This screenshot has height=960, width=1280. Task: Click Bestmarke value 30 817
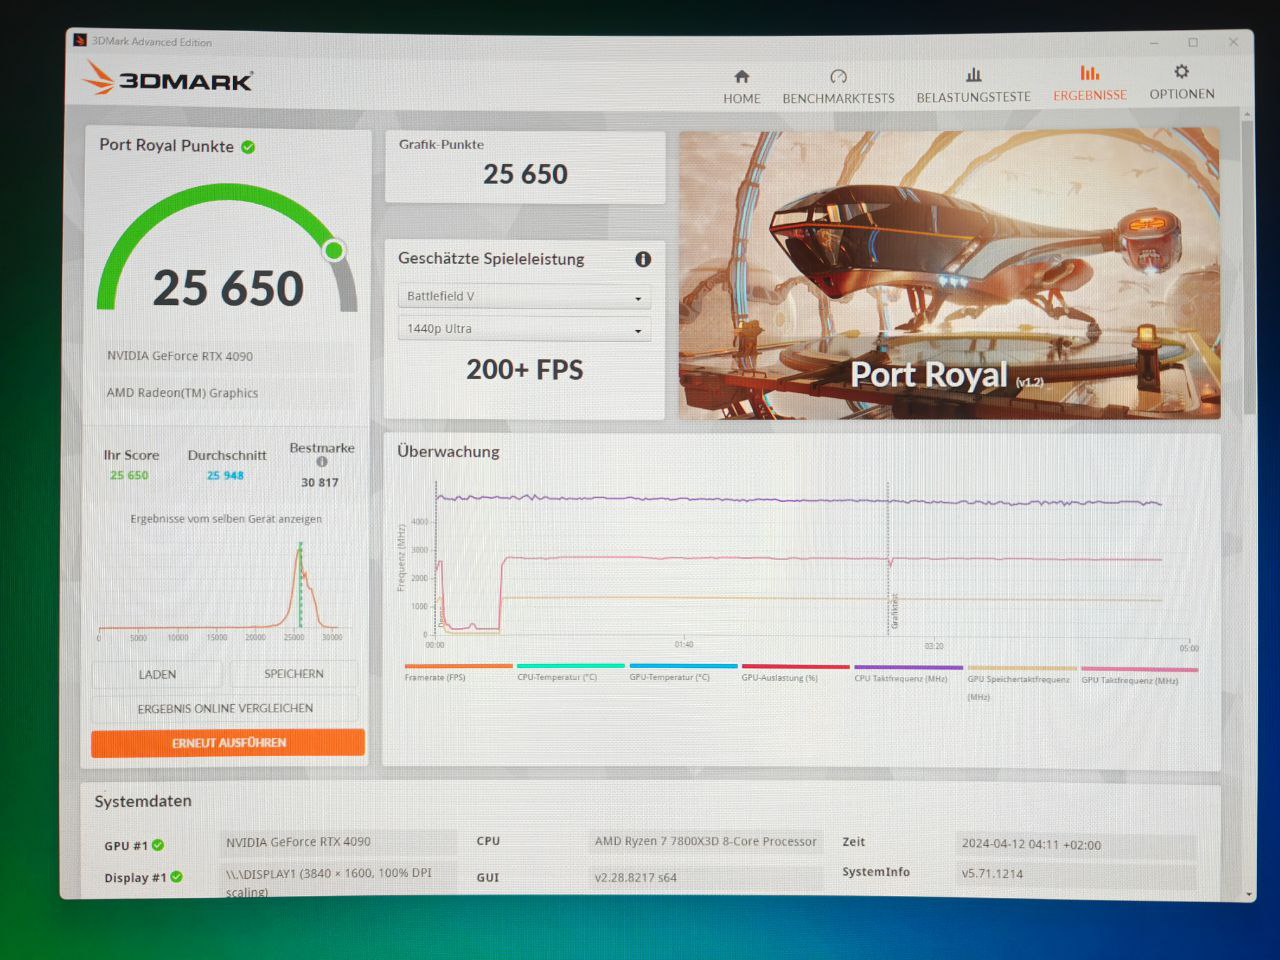click(320, 483)
